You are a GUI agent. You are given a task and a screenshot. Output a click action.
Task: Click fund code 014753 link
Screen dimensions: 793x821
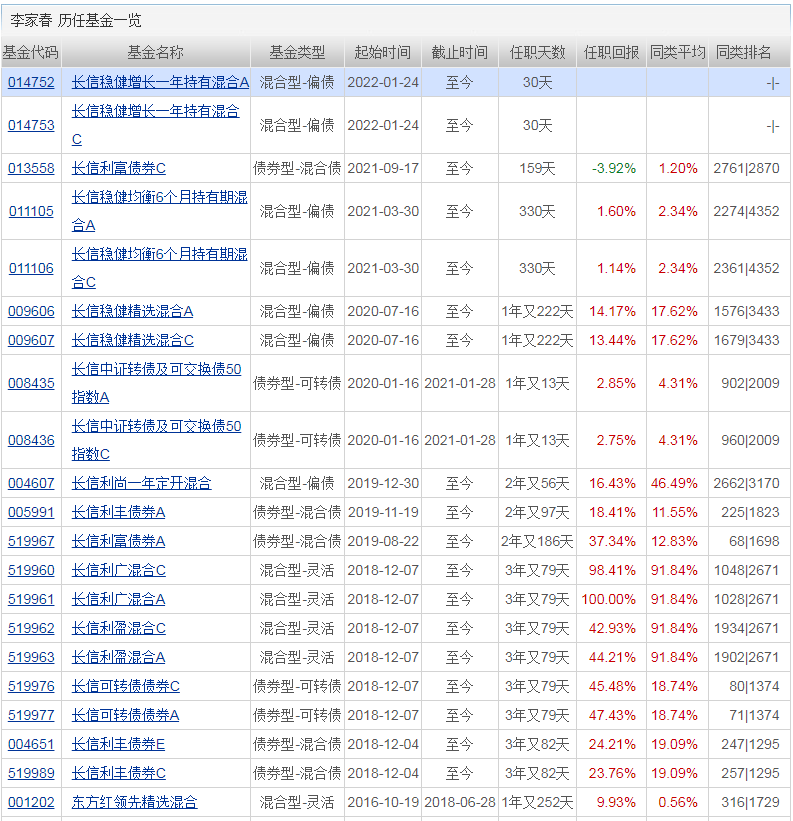coord(31,125)
